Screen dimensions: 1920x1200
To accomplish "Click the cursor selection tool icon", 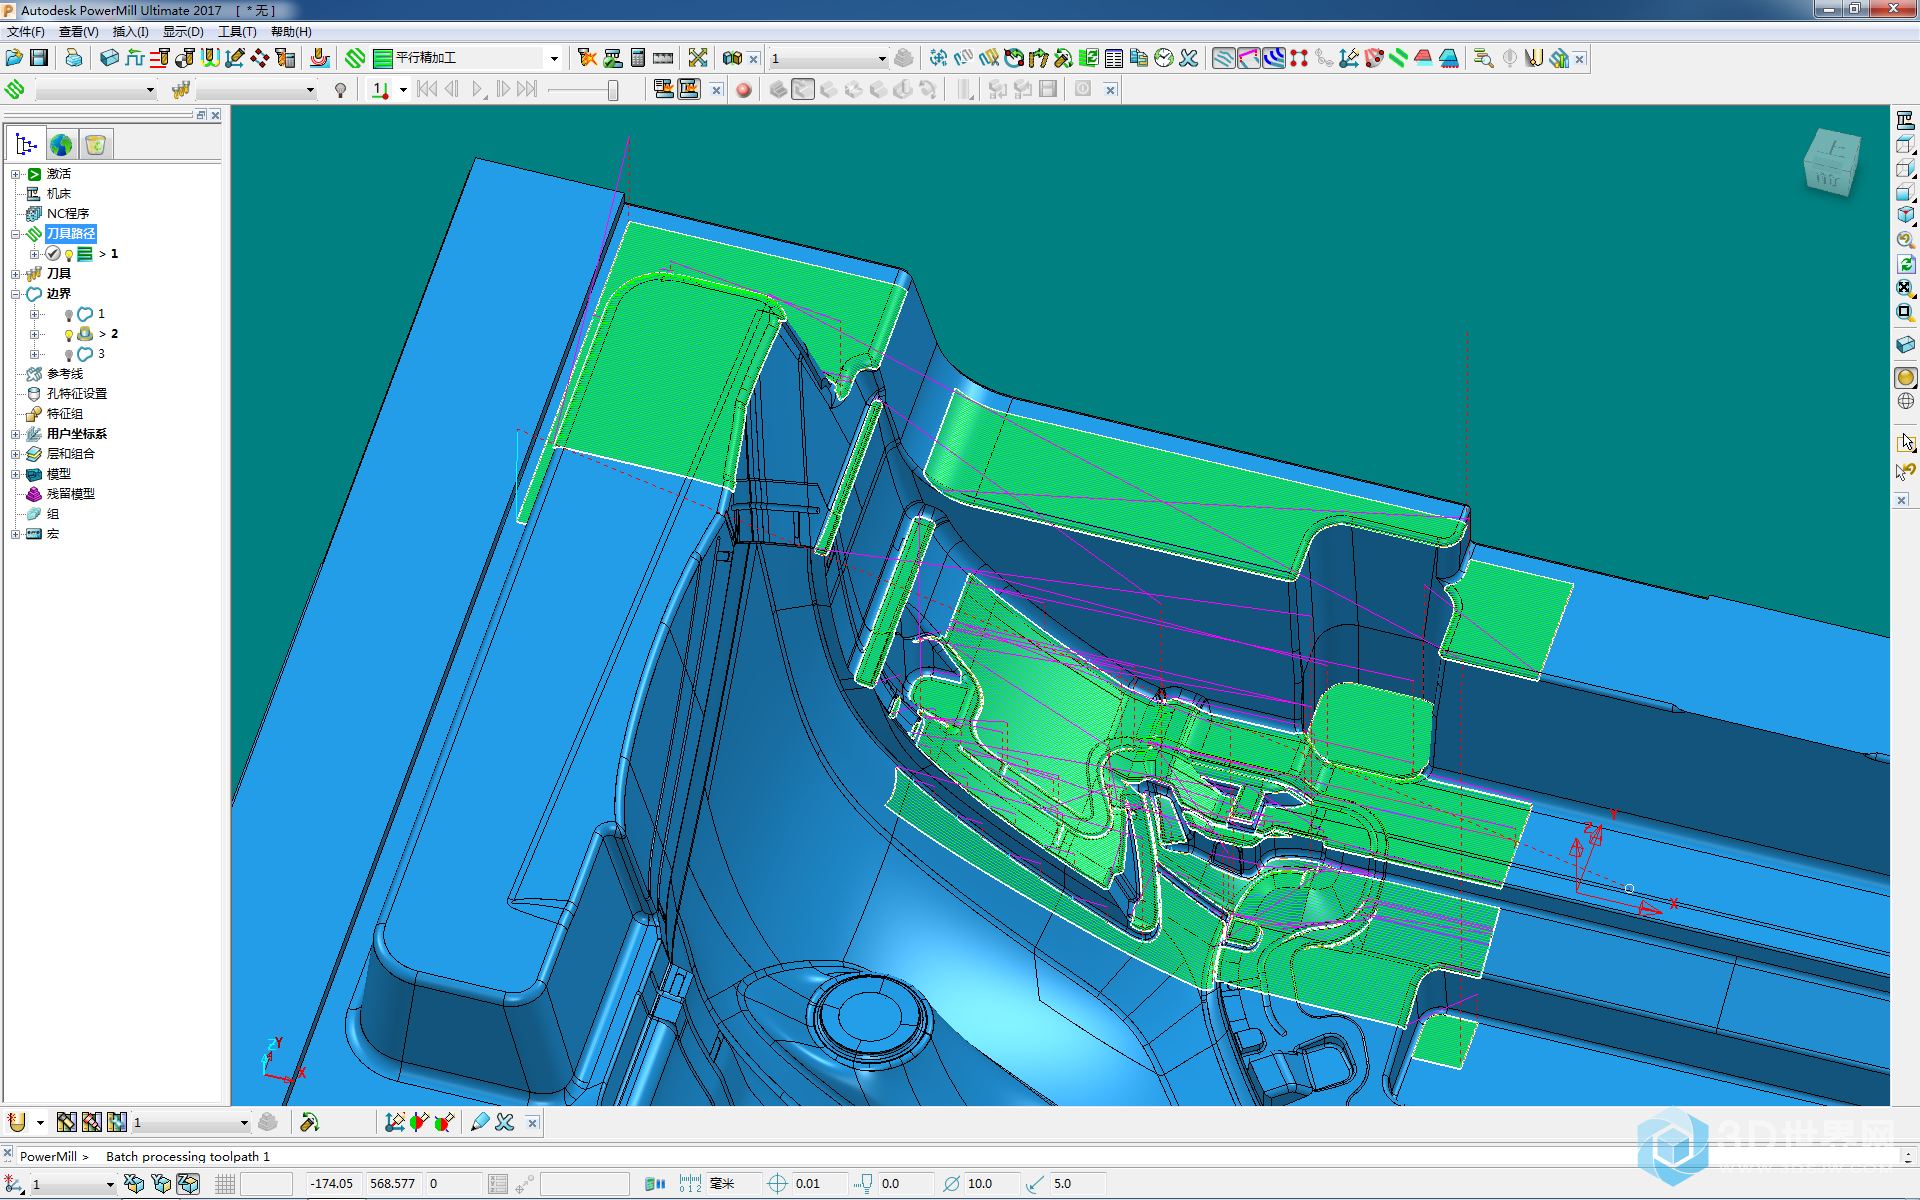I will (1905, 442).
